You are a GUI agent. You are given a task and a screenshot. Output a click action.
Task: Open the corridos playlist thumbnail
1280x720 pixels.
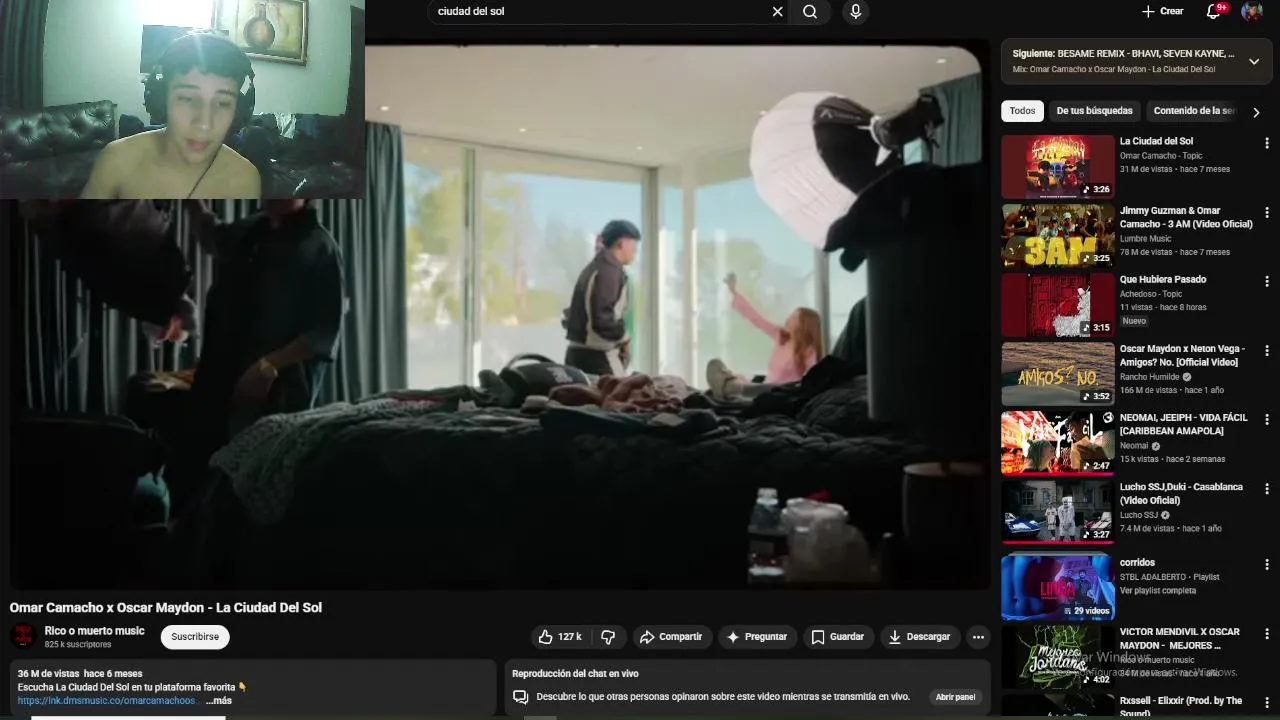click(x=1057, y=586)
